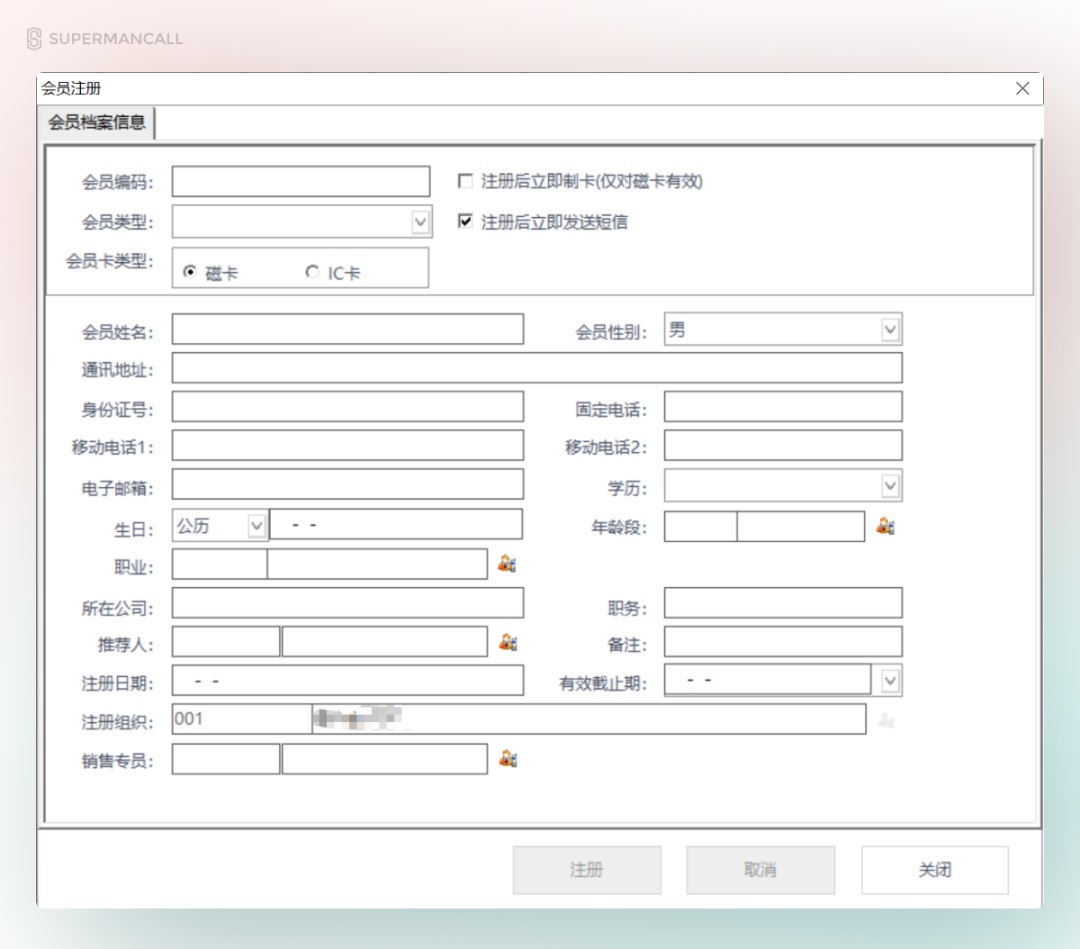
Task: Click the 通讯地址 address field
Action: pyautogui.click(x=536, y=368)
